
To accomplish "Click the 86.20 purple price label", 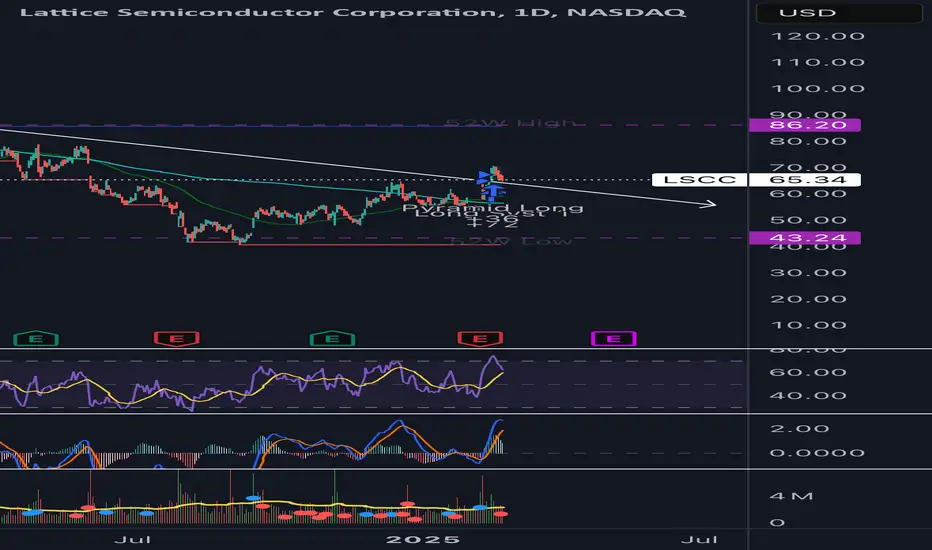I will point(805,125).
